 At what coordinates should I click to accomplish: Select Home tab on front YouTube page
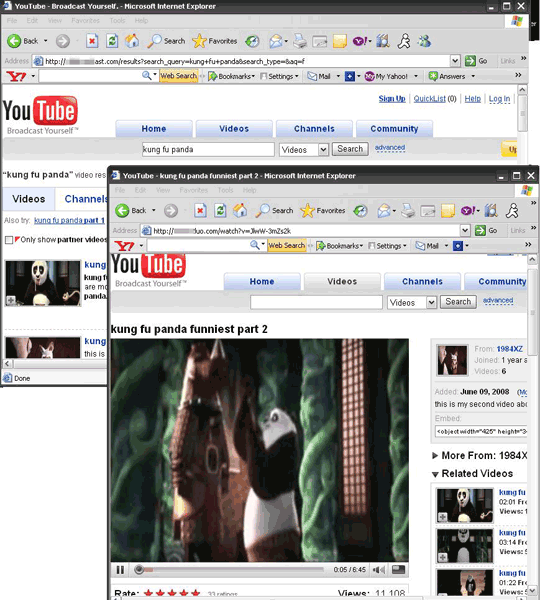(x=262, y=281)
